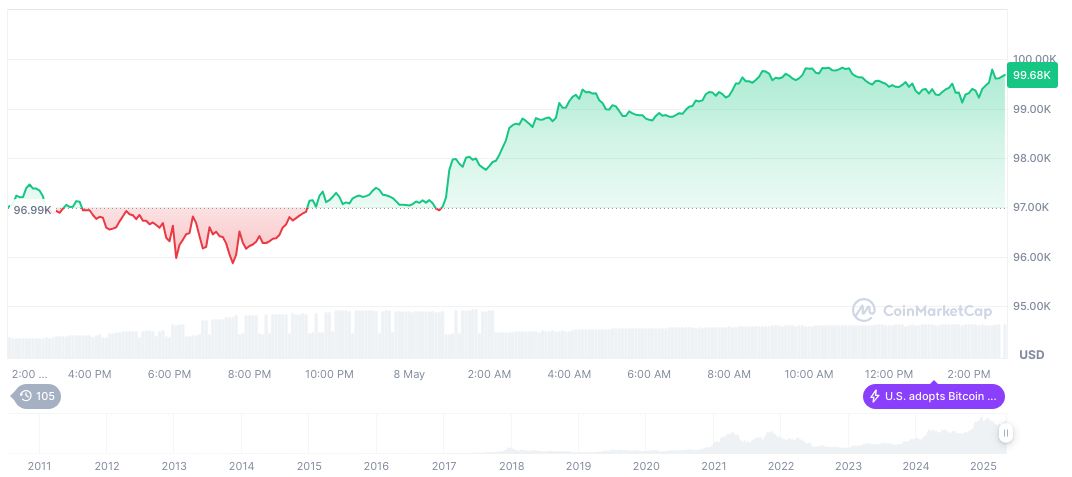Select the green 99.68K current price tag
The width and height of the screenshot is (1072, 477).
pyautogui.click(x=1031, y=75)
